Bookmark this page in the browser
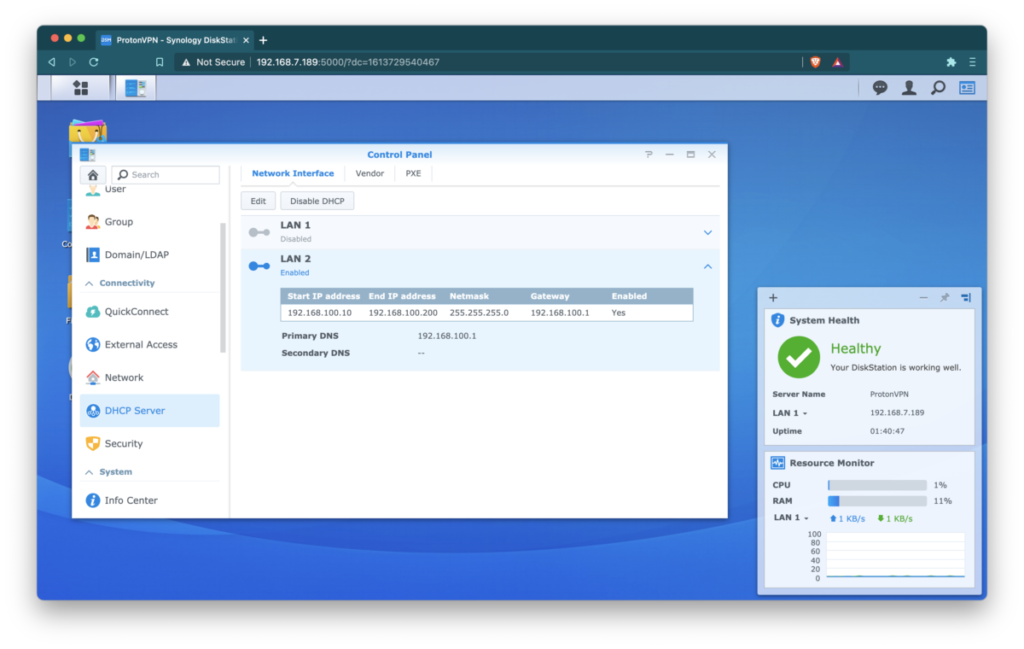This screenshot has width=1024, height=649. point(159,62)
